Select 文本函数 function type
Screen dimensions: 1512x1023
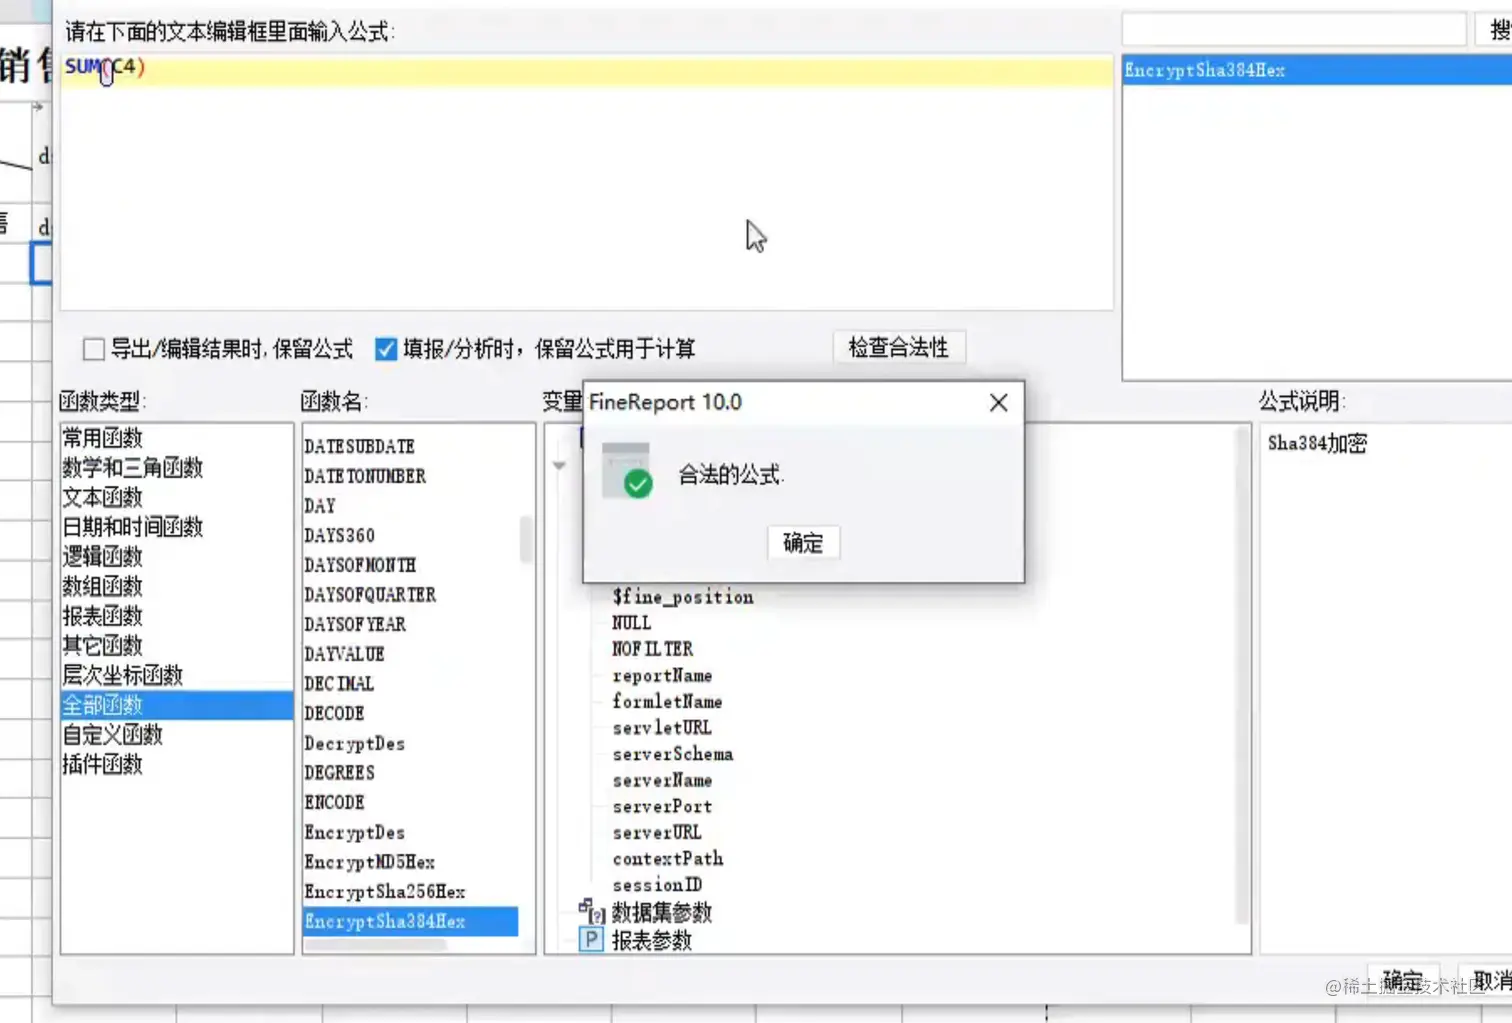coord(176,497)
